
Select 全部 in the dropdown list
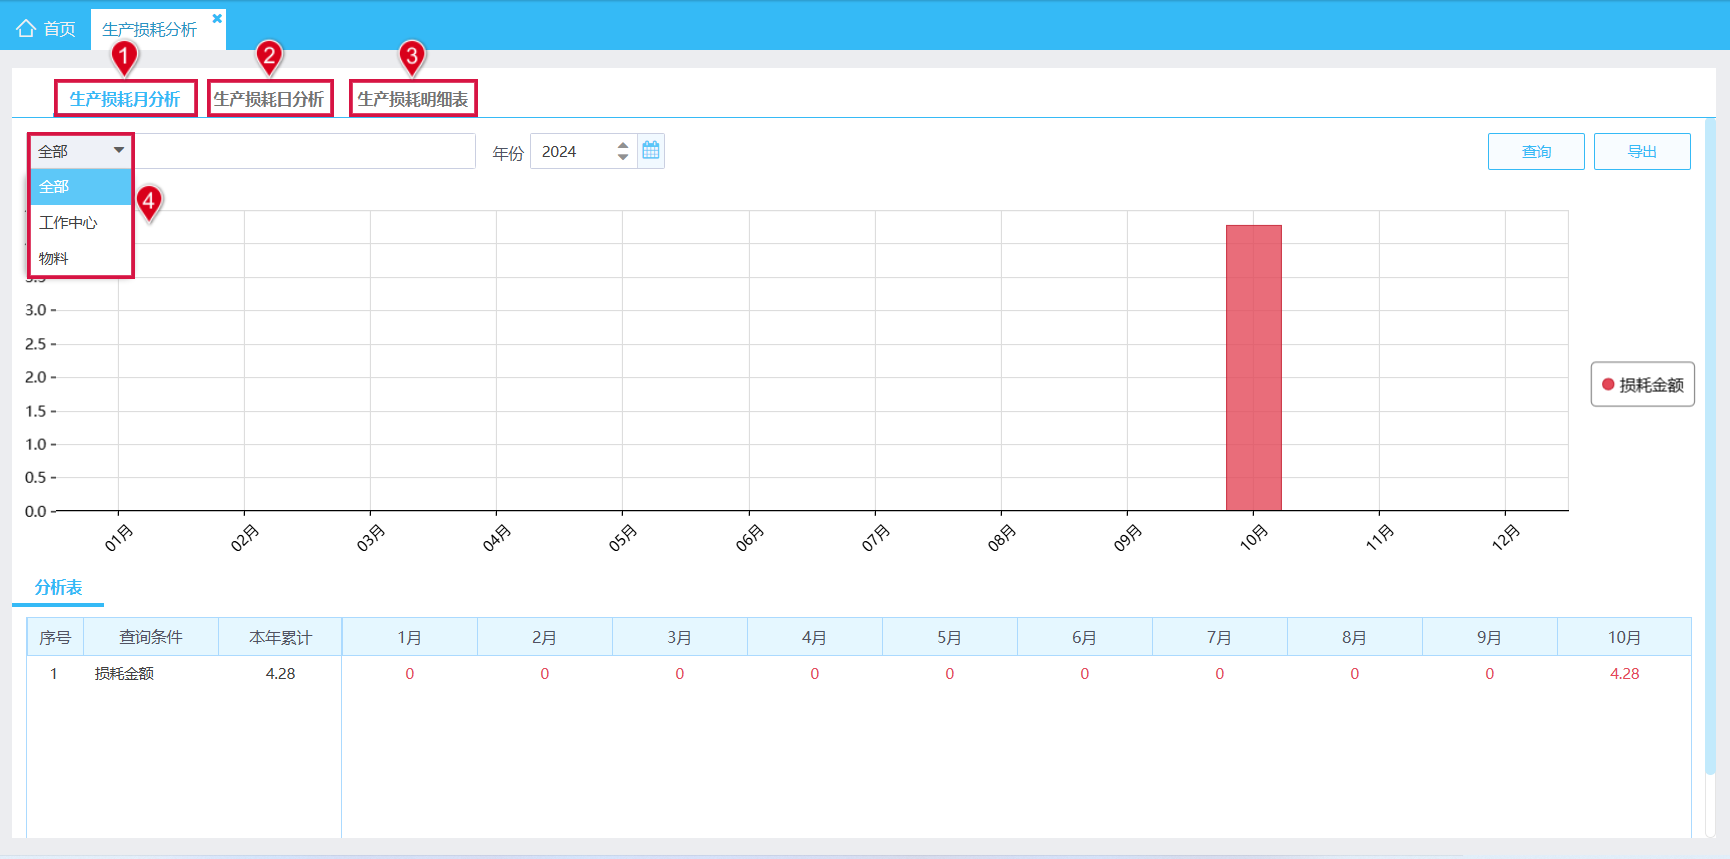click(81, 187)
